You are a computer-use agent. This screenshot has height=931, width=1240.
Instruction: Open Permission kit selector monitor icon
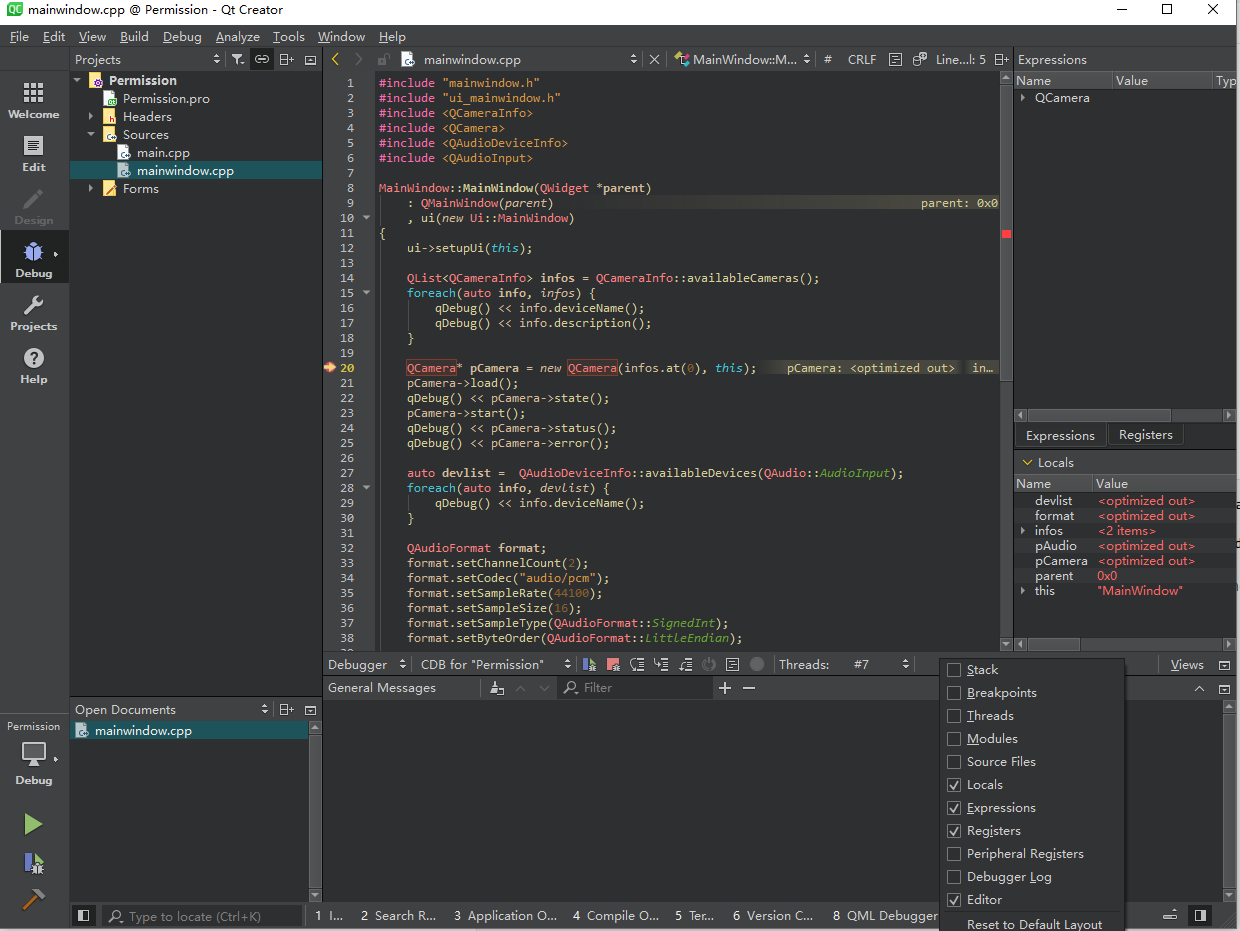pyautogui.click(x=34, y=754)
